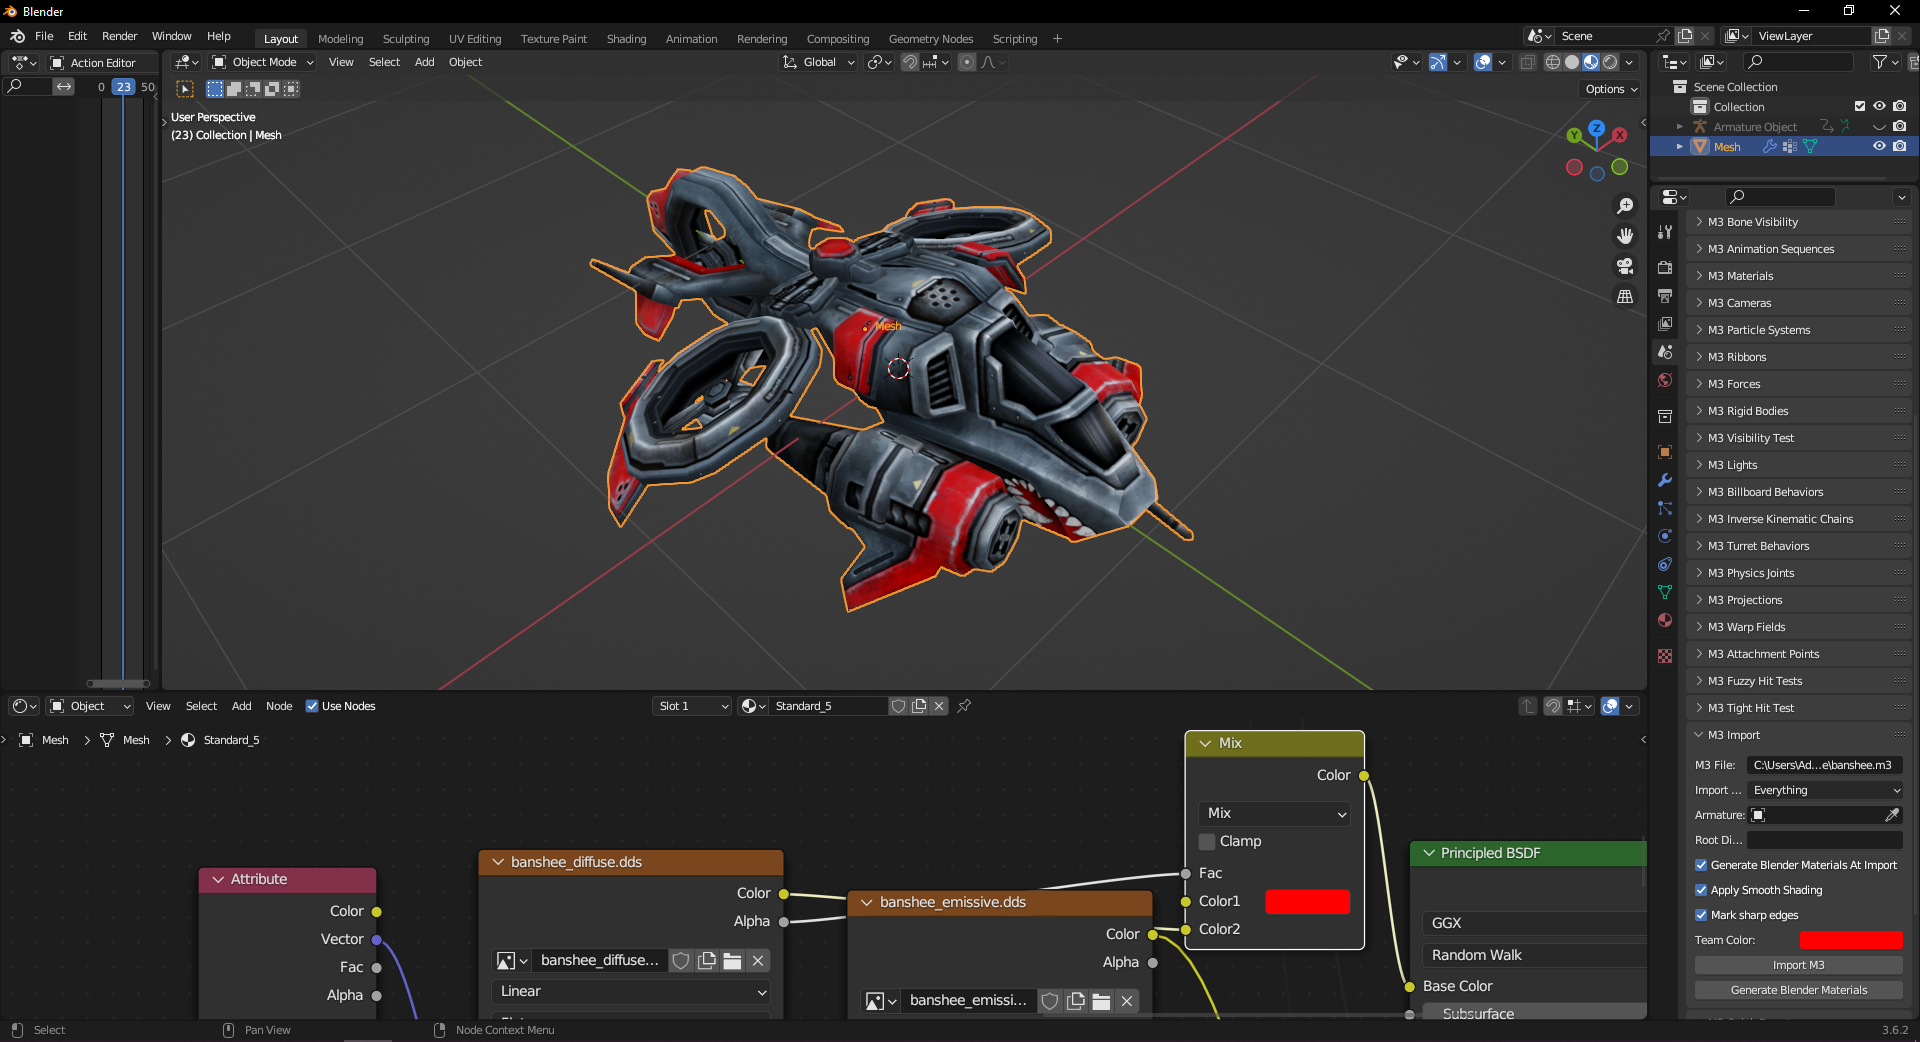Viewport: 1920px width, 1042px height.
Task: Uncheck Generate Blender Materials At Import
Action: click(1701, 865)
